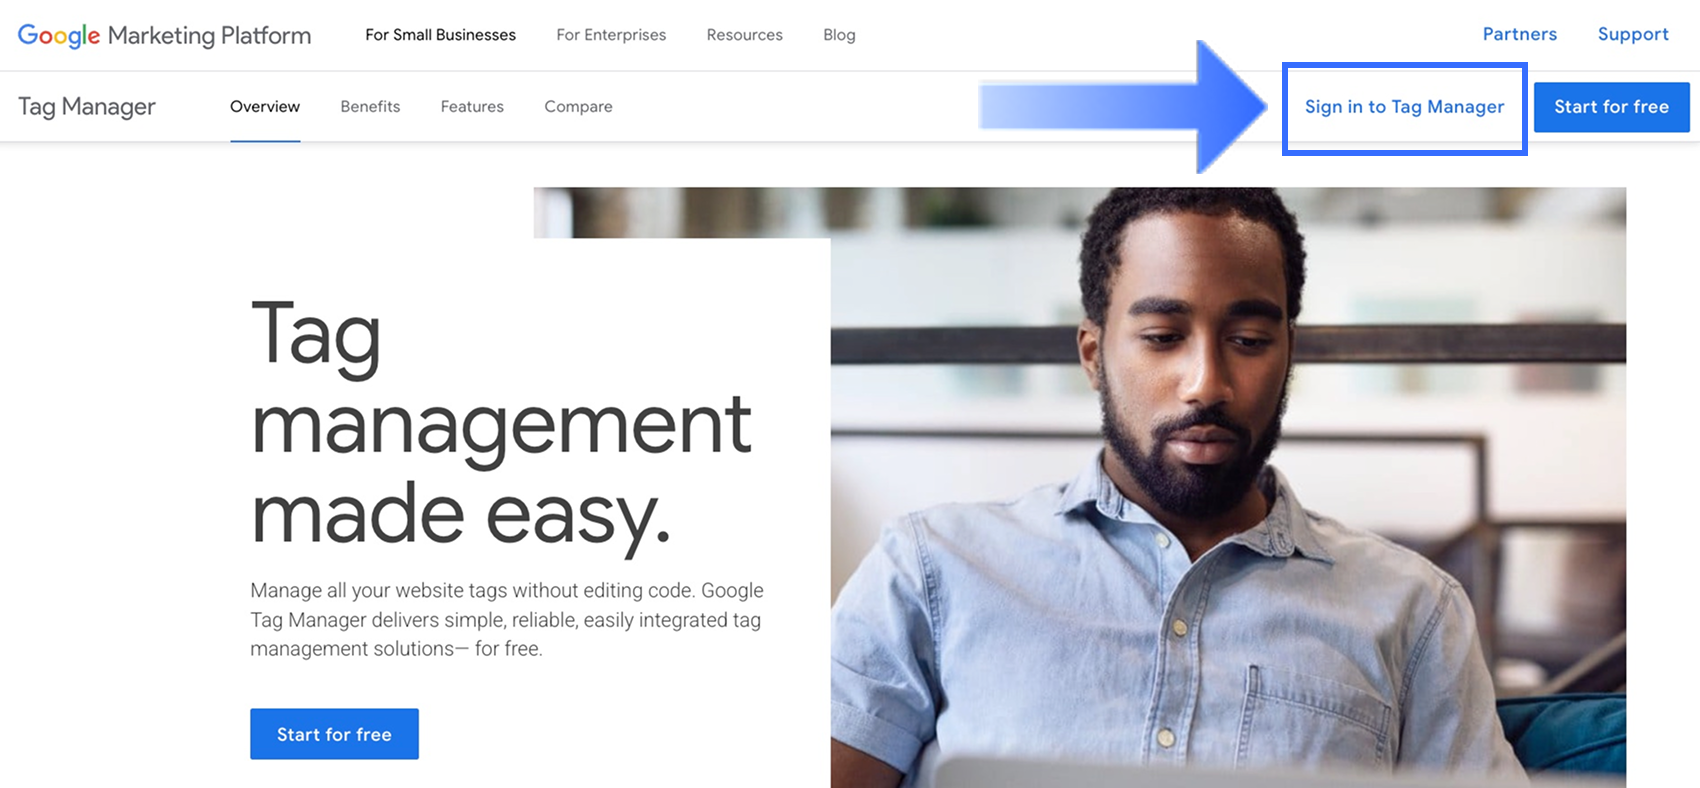Click the Google Marketing Platform logo

[x=164, y=35]
